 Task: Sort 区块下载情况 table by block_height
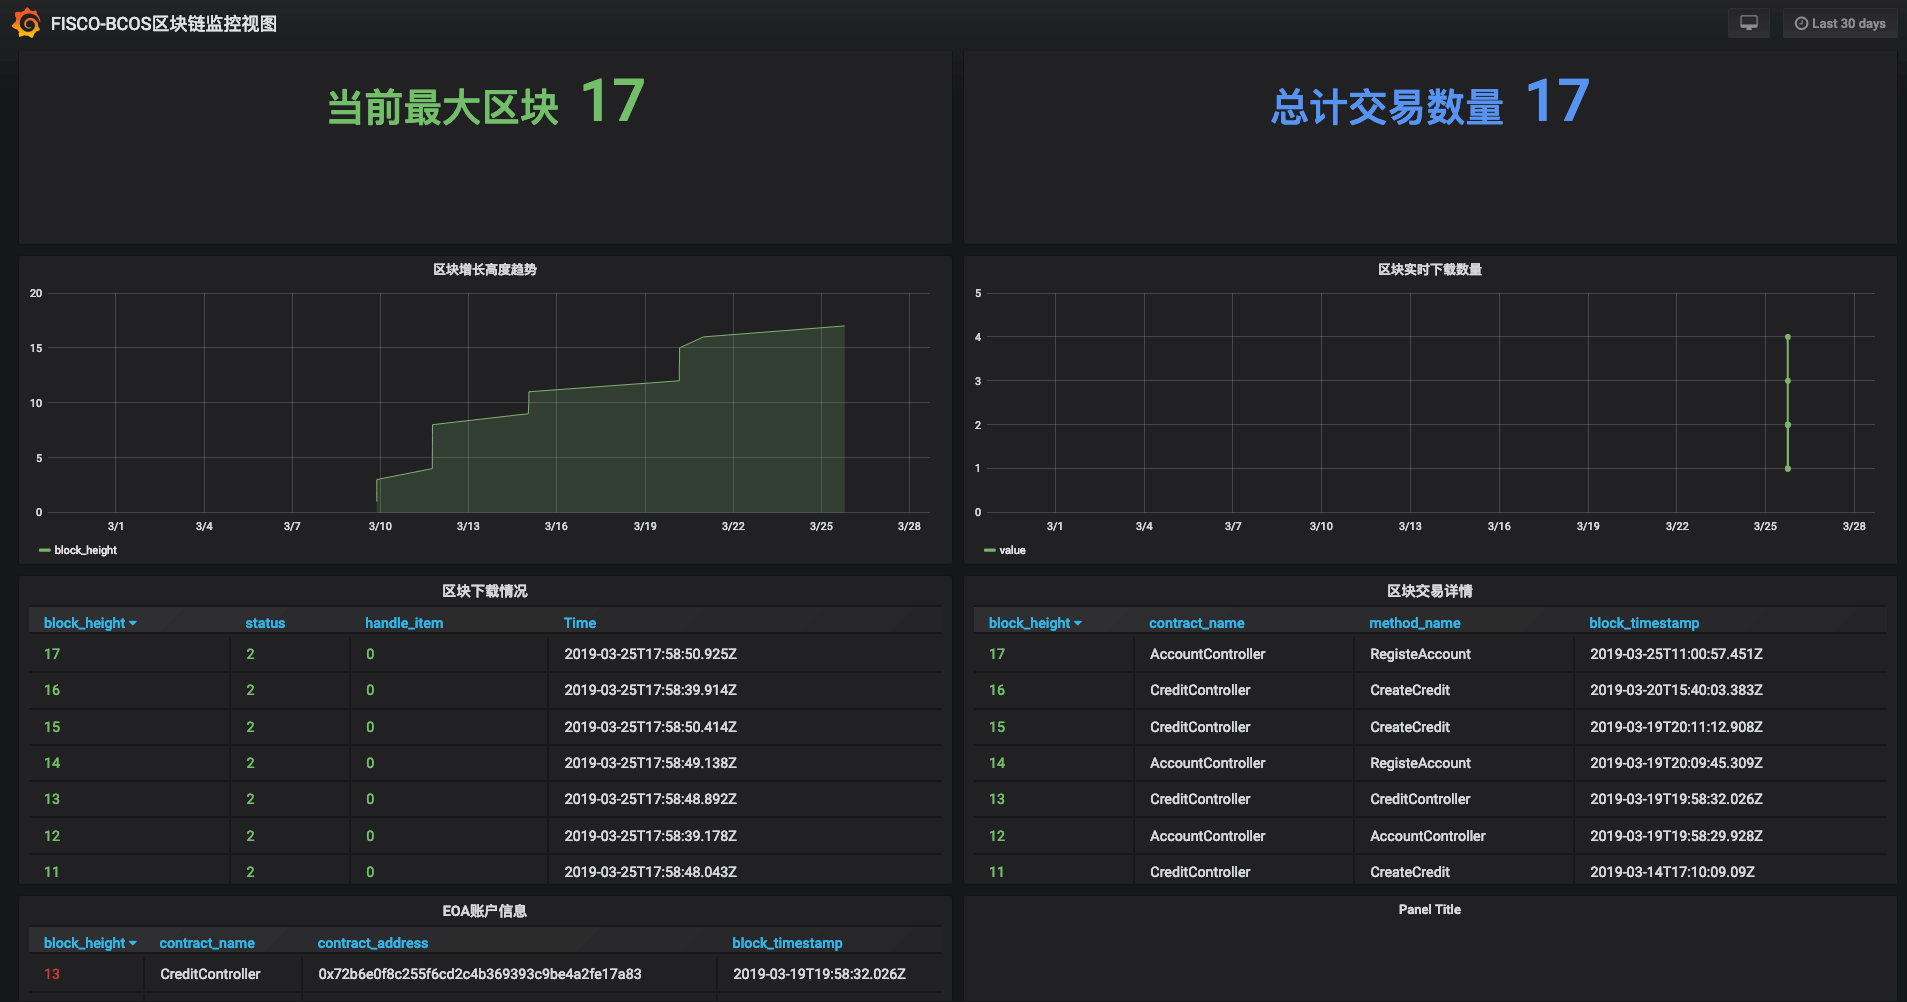point(85,623)
